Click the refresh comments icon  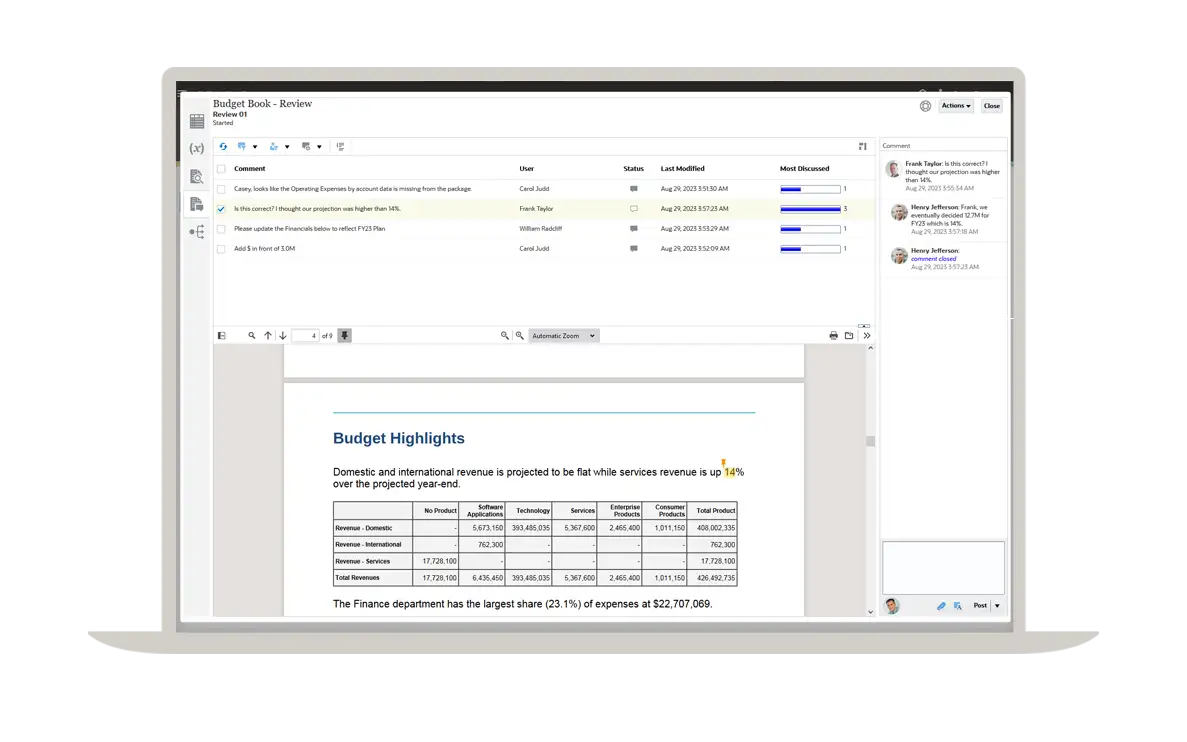pos(223,147)
